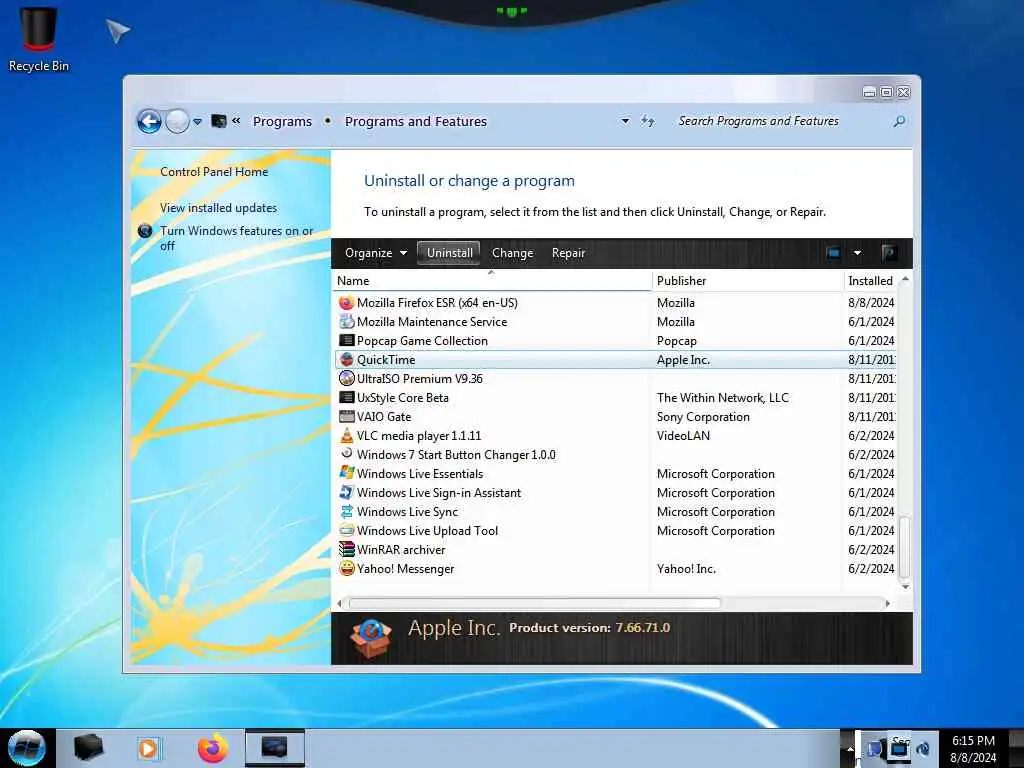Click 'Sony Corporation' publisher cell

[703, 417]
